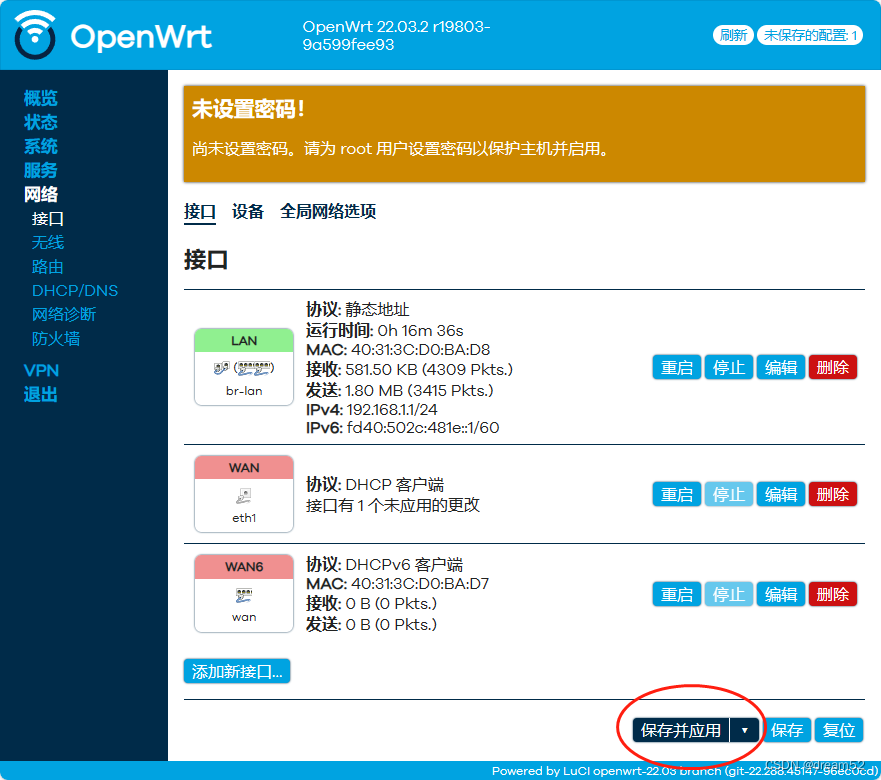Click the WAN eth1 port icon
Viewport: 881px width, 780px height.
tap(244, 496)
